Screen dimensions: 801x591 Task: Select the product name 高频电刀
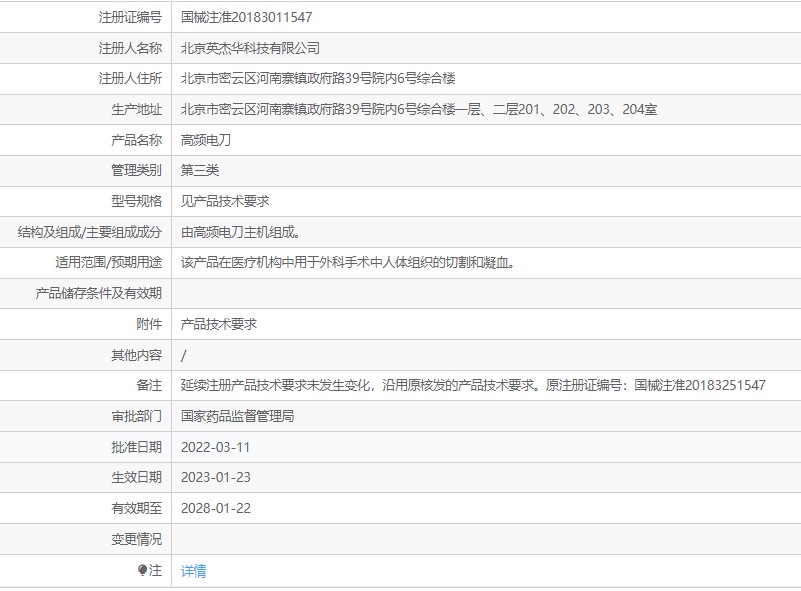[206, 140]
